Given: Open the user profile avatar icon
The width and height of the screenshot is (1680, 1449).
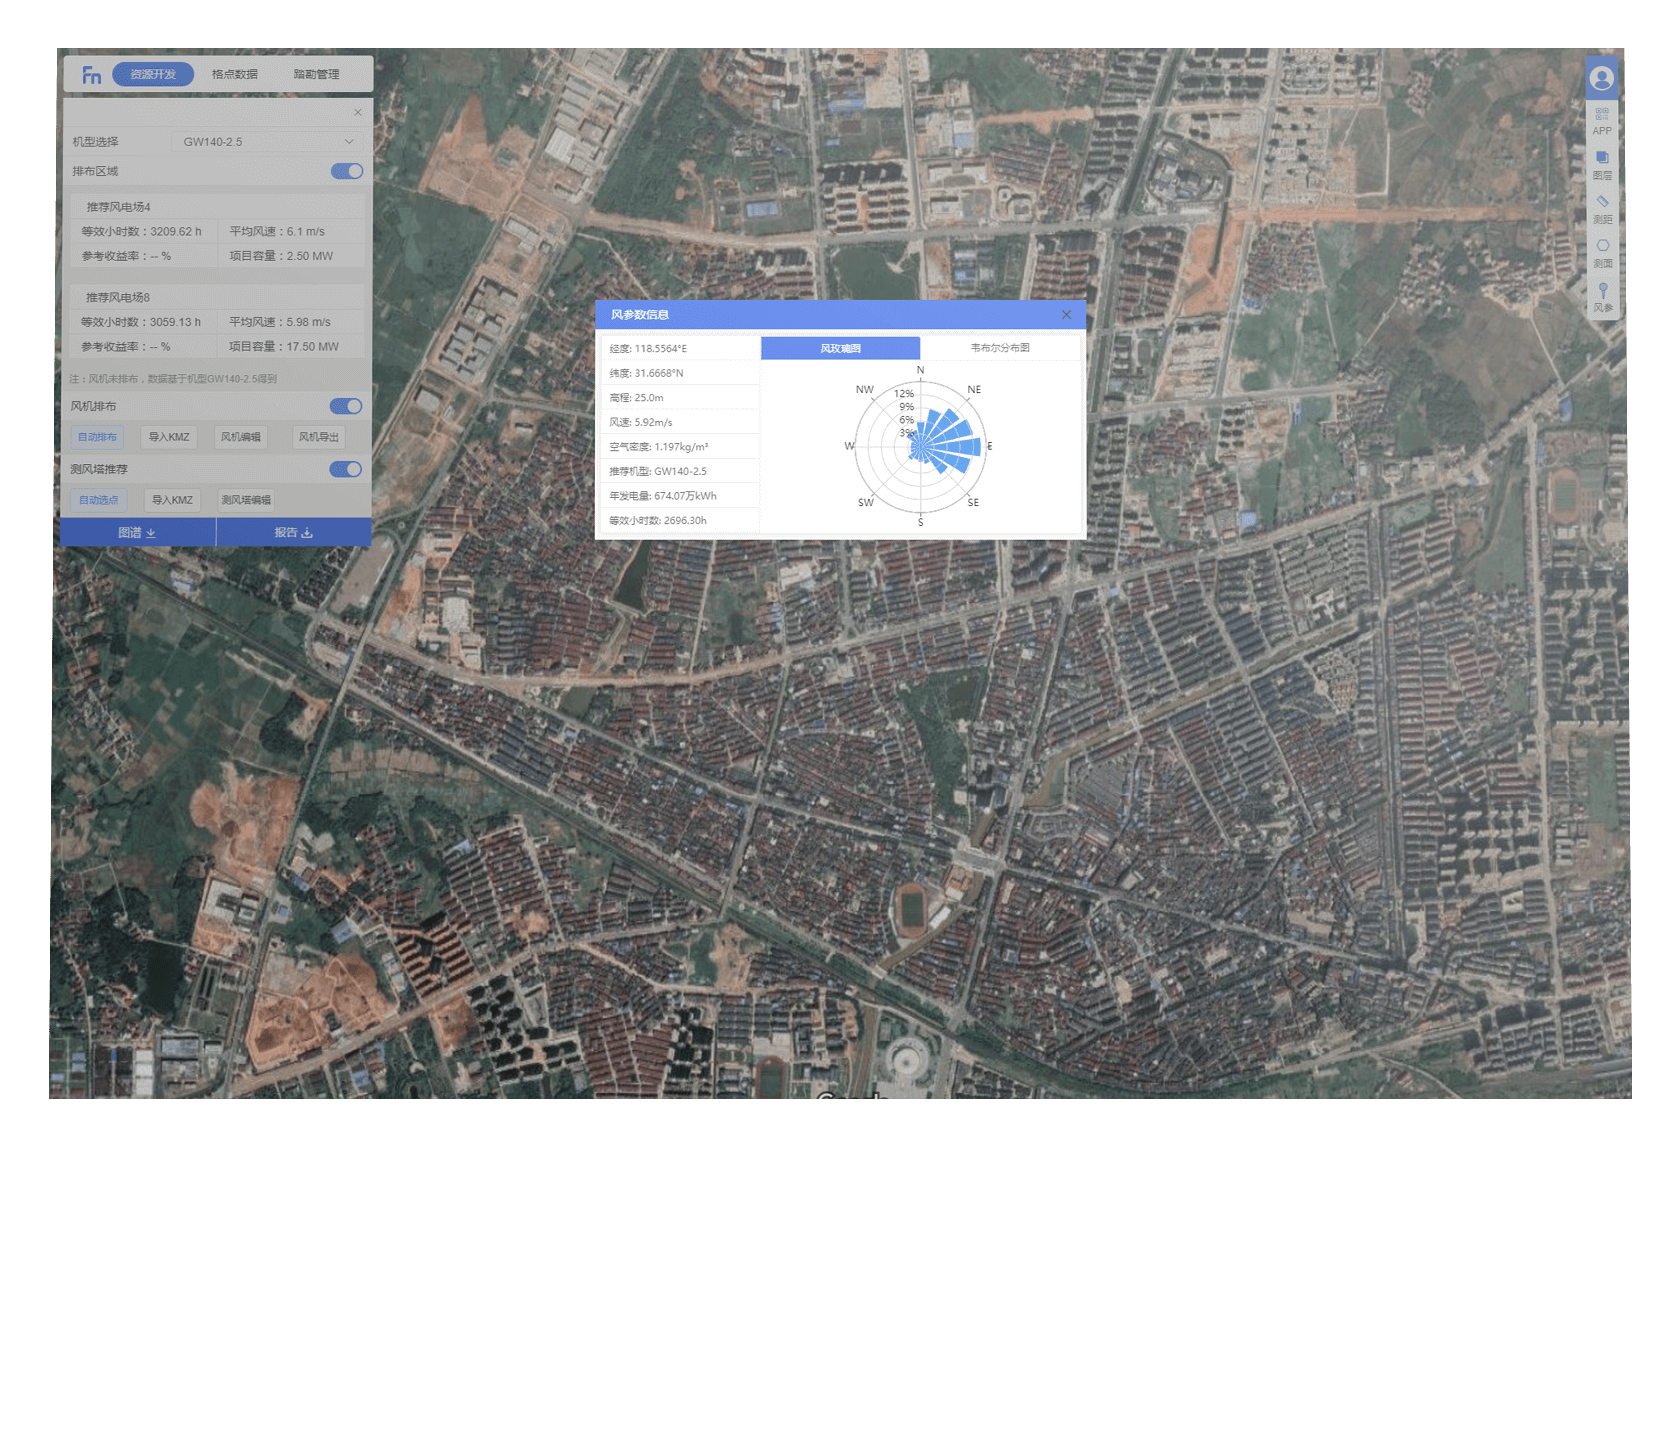Looking at the screenshot, I should (1601, 78).
